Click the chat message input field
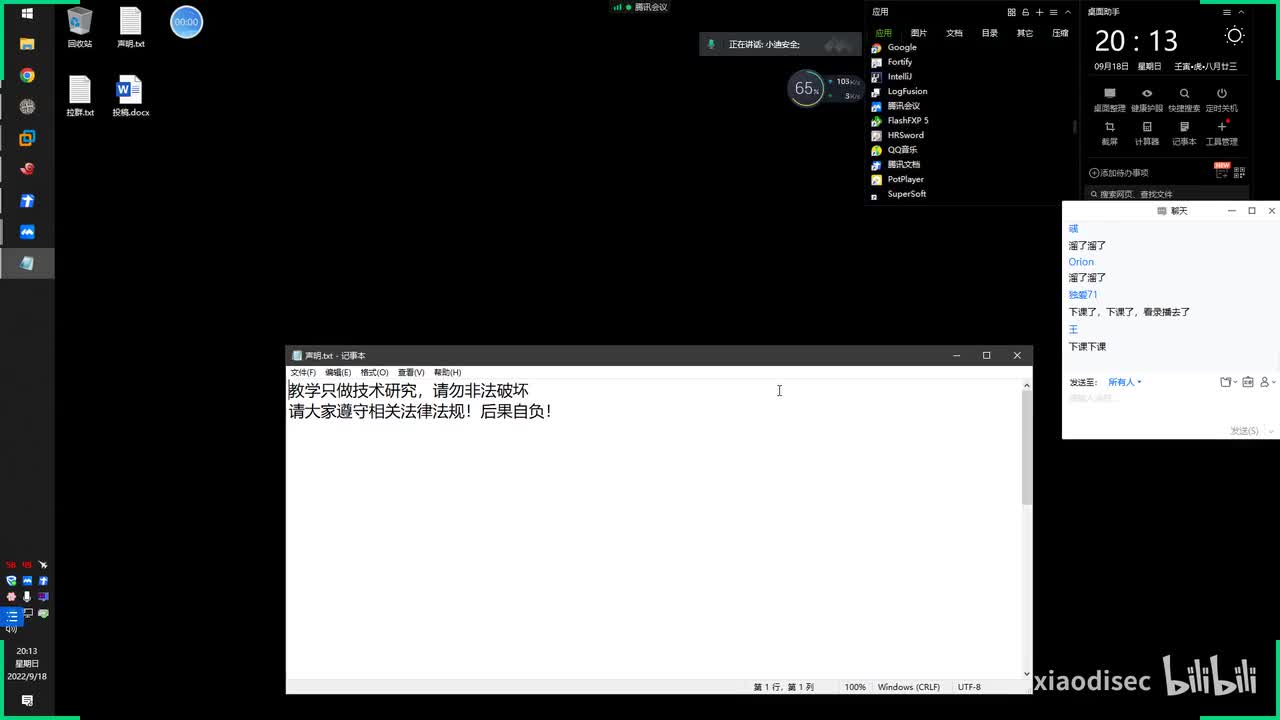The height and width of the screenshot is (720, 1280). click(x=1168, y=405)
